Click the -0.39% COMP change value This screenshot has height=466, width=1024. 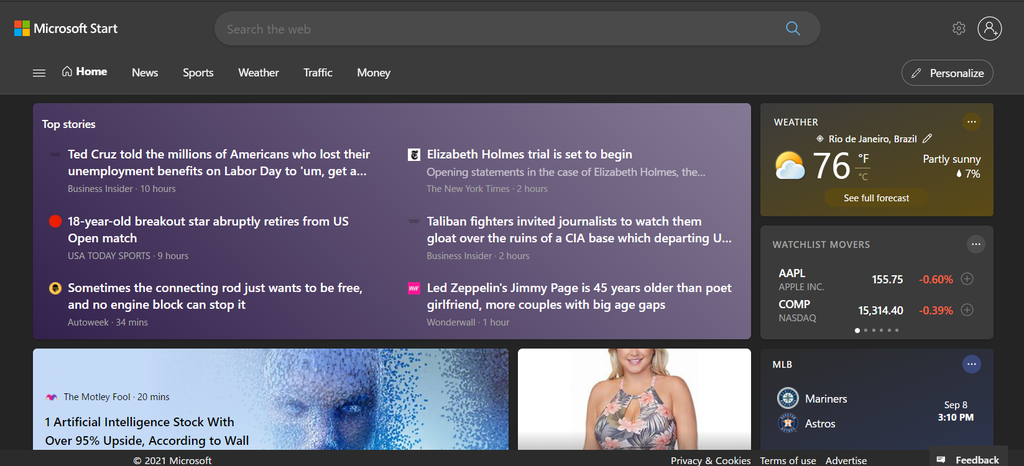936,310
